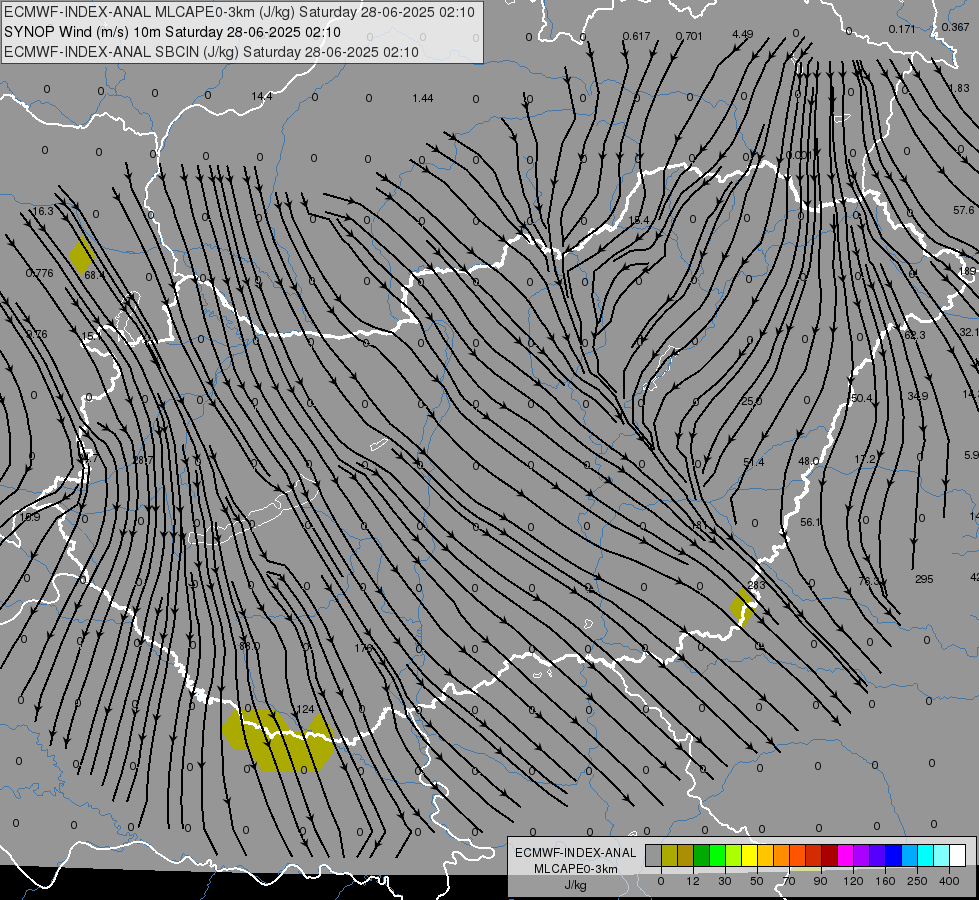
Task: Click the pure yellow legend swatch
Action: (x=749, y=855)
